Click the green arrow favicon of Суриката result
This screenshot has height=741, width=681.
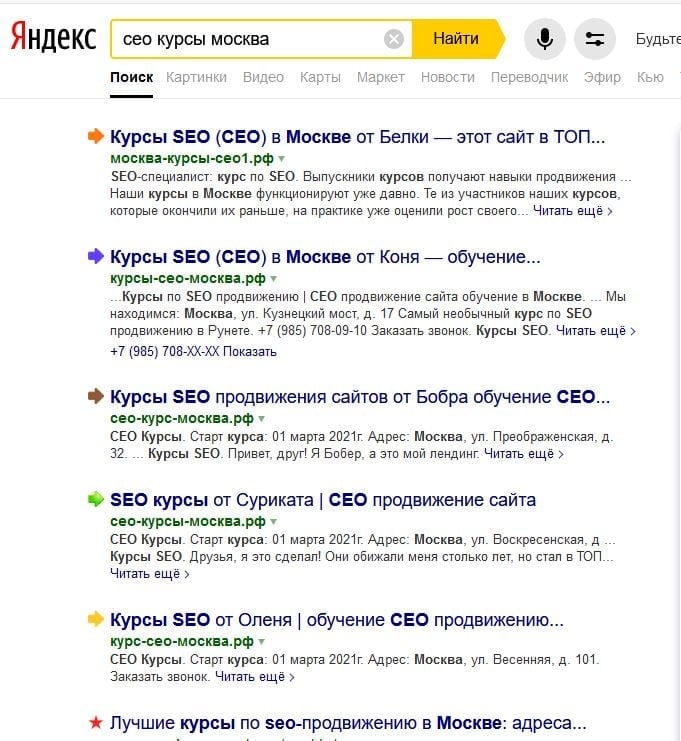tap(95, 499)
